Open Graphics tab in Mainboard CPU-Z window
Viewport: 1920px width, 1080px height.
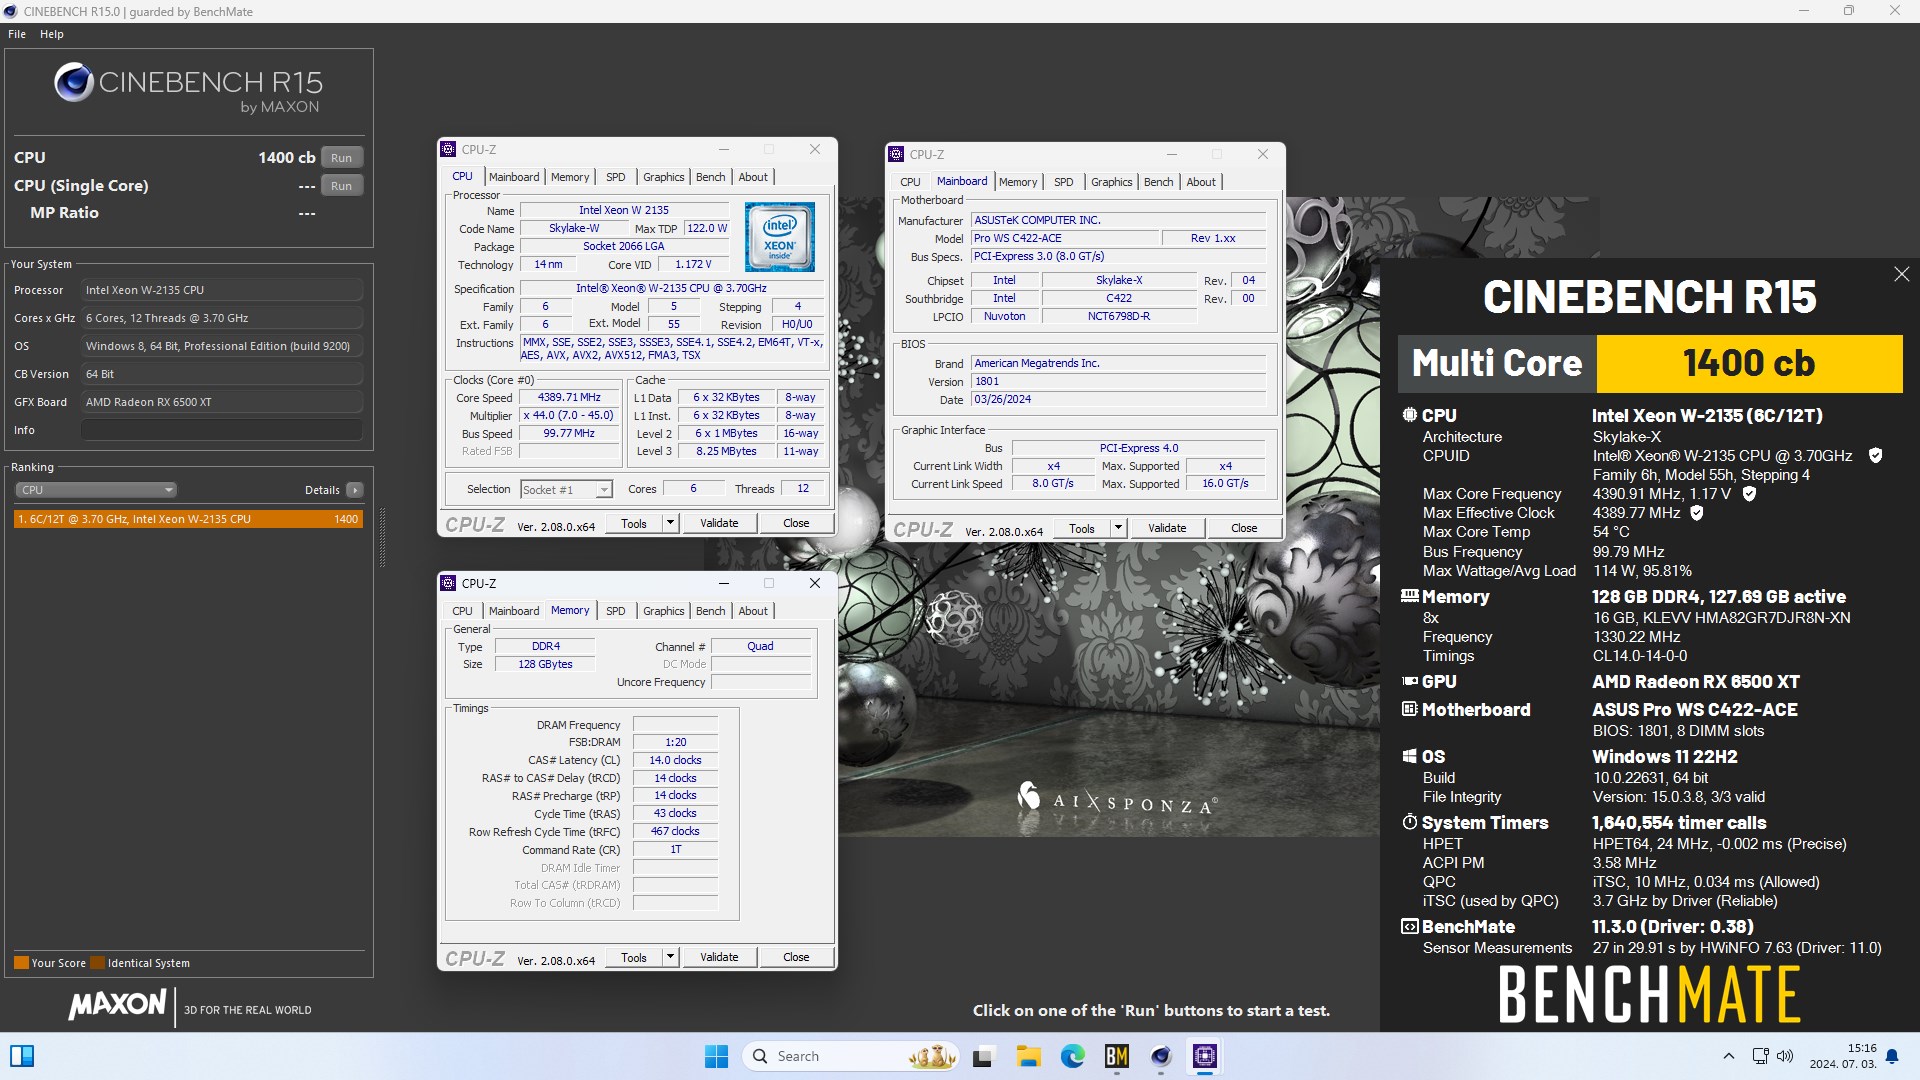click(x=1112, y=182)
